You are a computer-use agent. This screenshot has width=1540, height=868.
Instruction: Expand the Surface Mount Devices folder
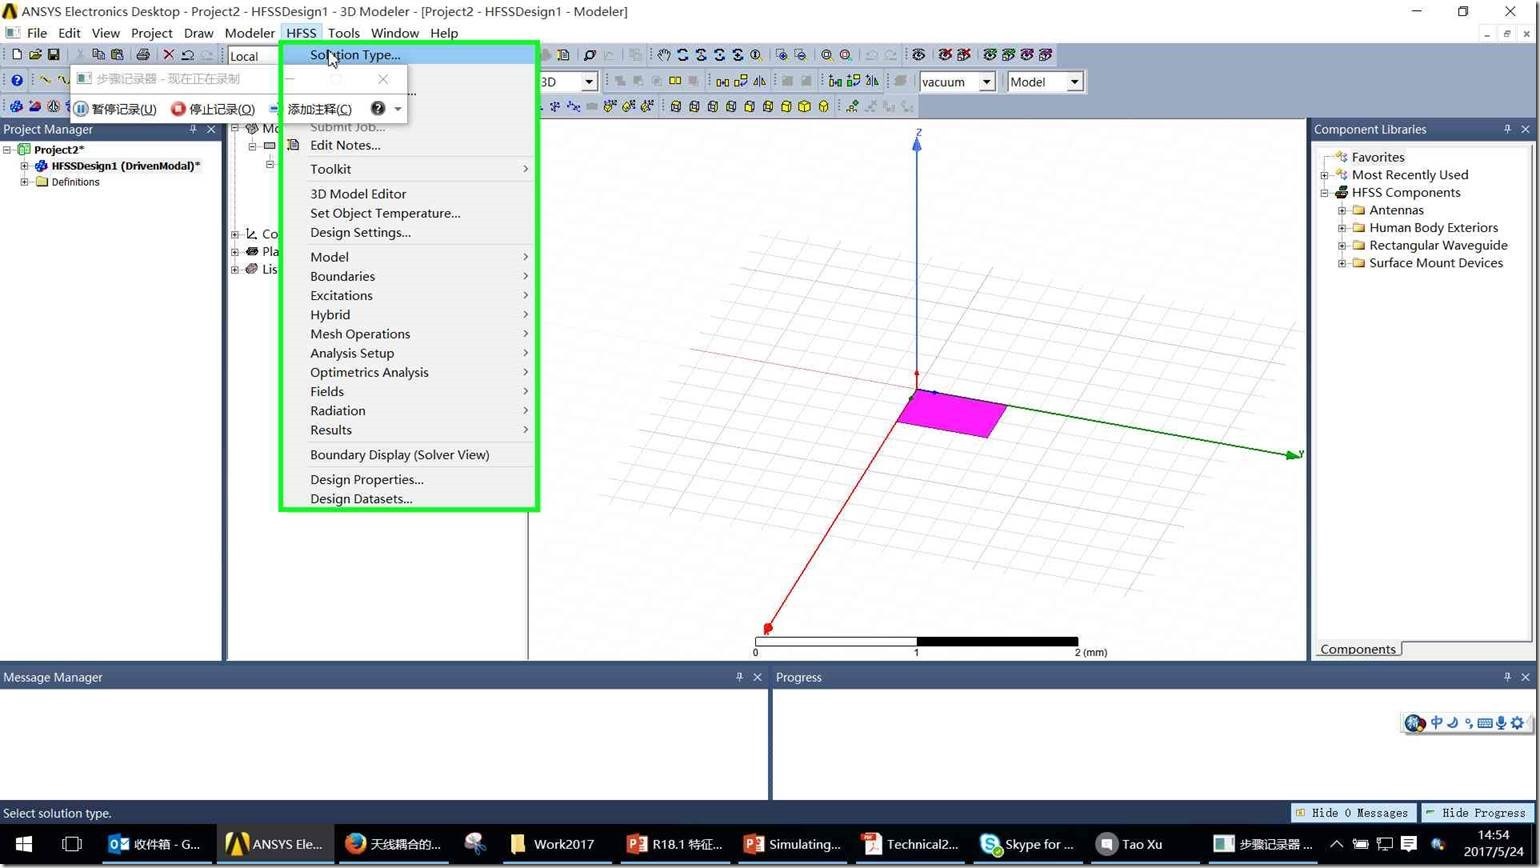point(1342,263)
